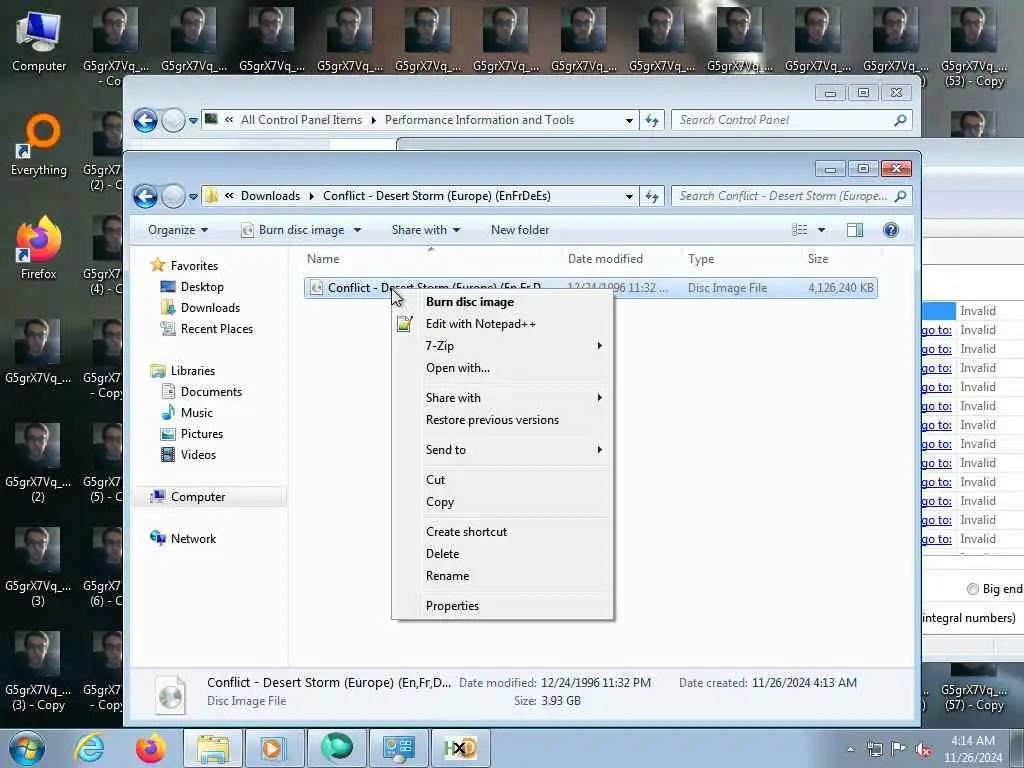Open Pictures library
This screenshot has height=768, width=1024.
pyautogui.click(x=201, y=434)
